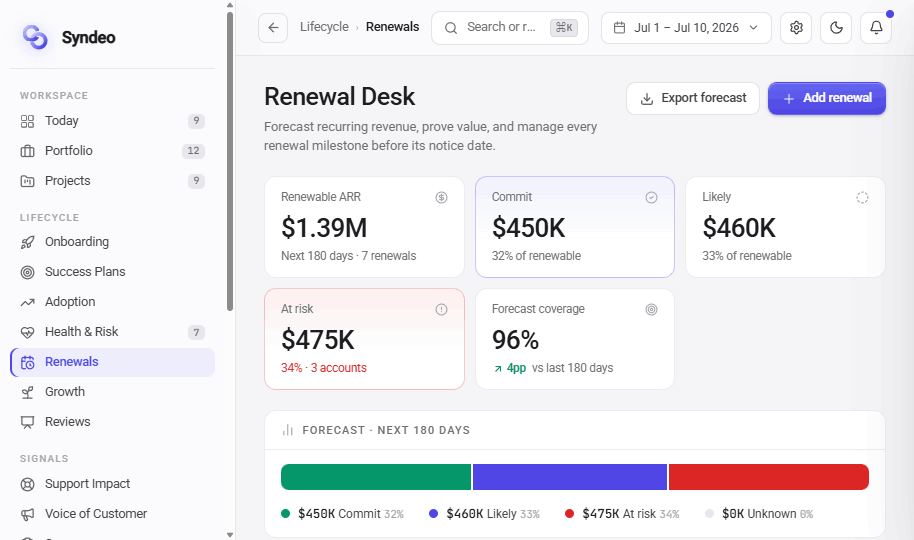The width and height of the screenshot is (914, 540).
Task: Click the red At risk forecast bar segment
Action: [x=768, y=477]
